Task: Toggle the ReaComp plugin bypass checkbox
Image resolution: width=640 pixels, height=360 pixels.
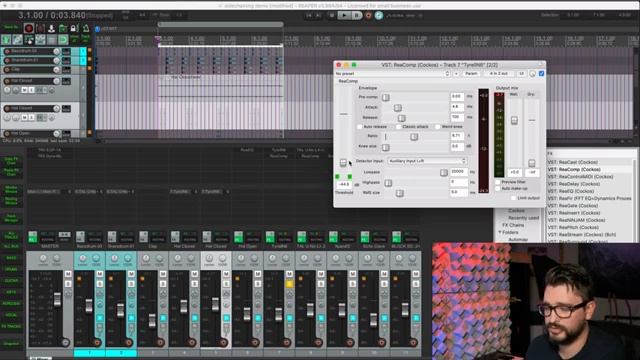Action: tap(541, 73)
